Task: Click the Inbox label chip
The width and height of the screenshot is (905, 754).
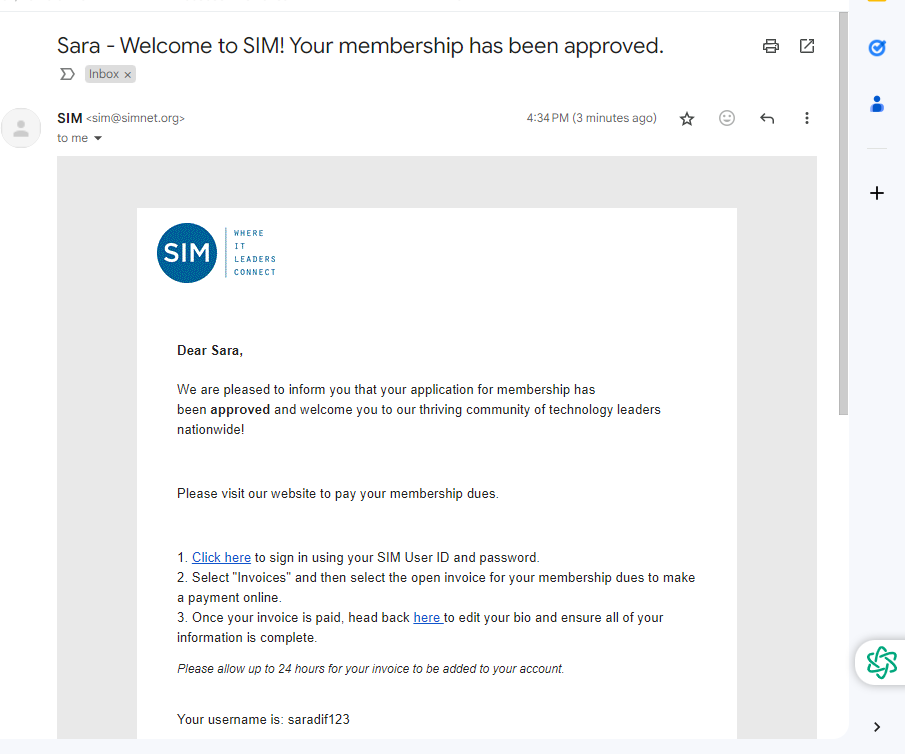Action: (x=104, y=74)
